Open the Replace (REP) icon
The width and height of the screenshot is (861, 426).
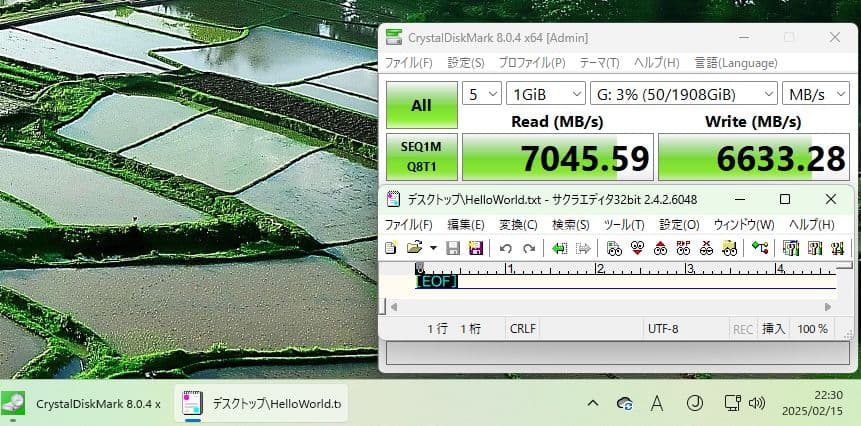(x=683, y=248)
